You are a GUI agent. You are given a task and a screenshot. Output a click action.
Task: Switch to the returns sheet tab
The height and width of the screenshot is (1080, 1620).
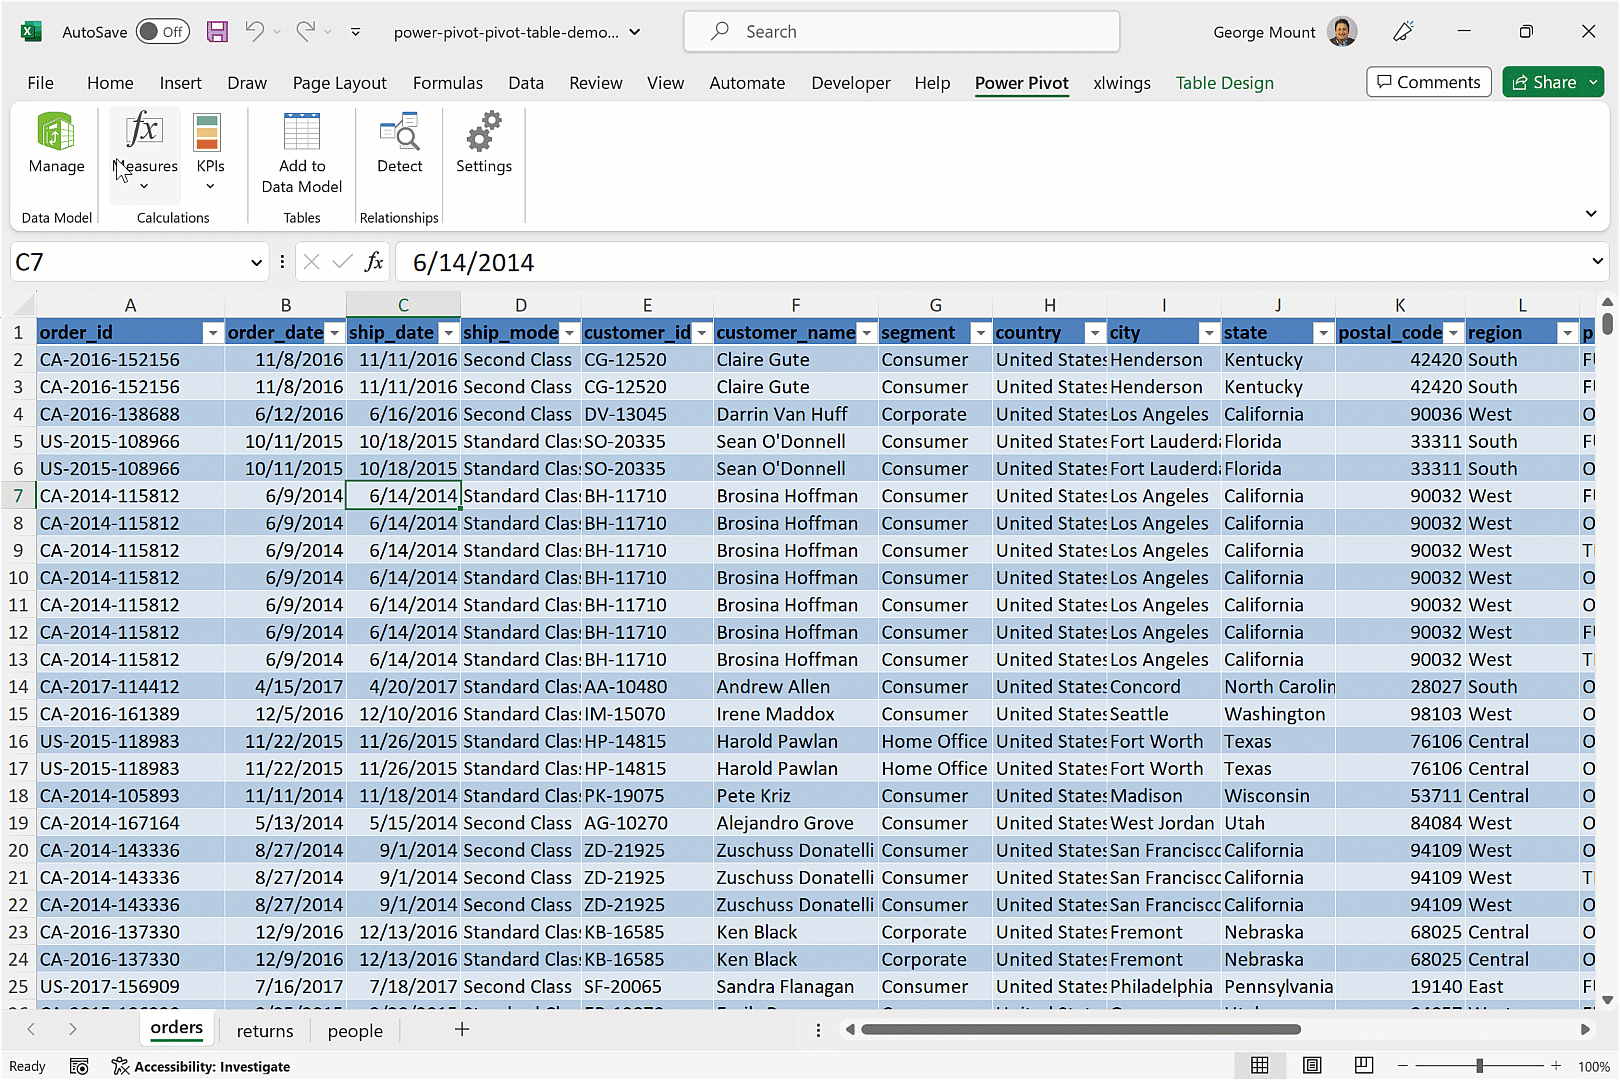pos(264,1031)
